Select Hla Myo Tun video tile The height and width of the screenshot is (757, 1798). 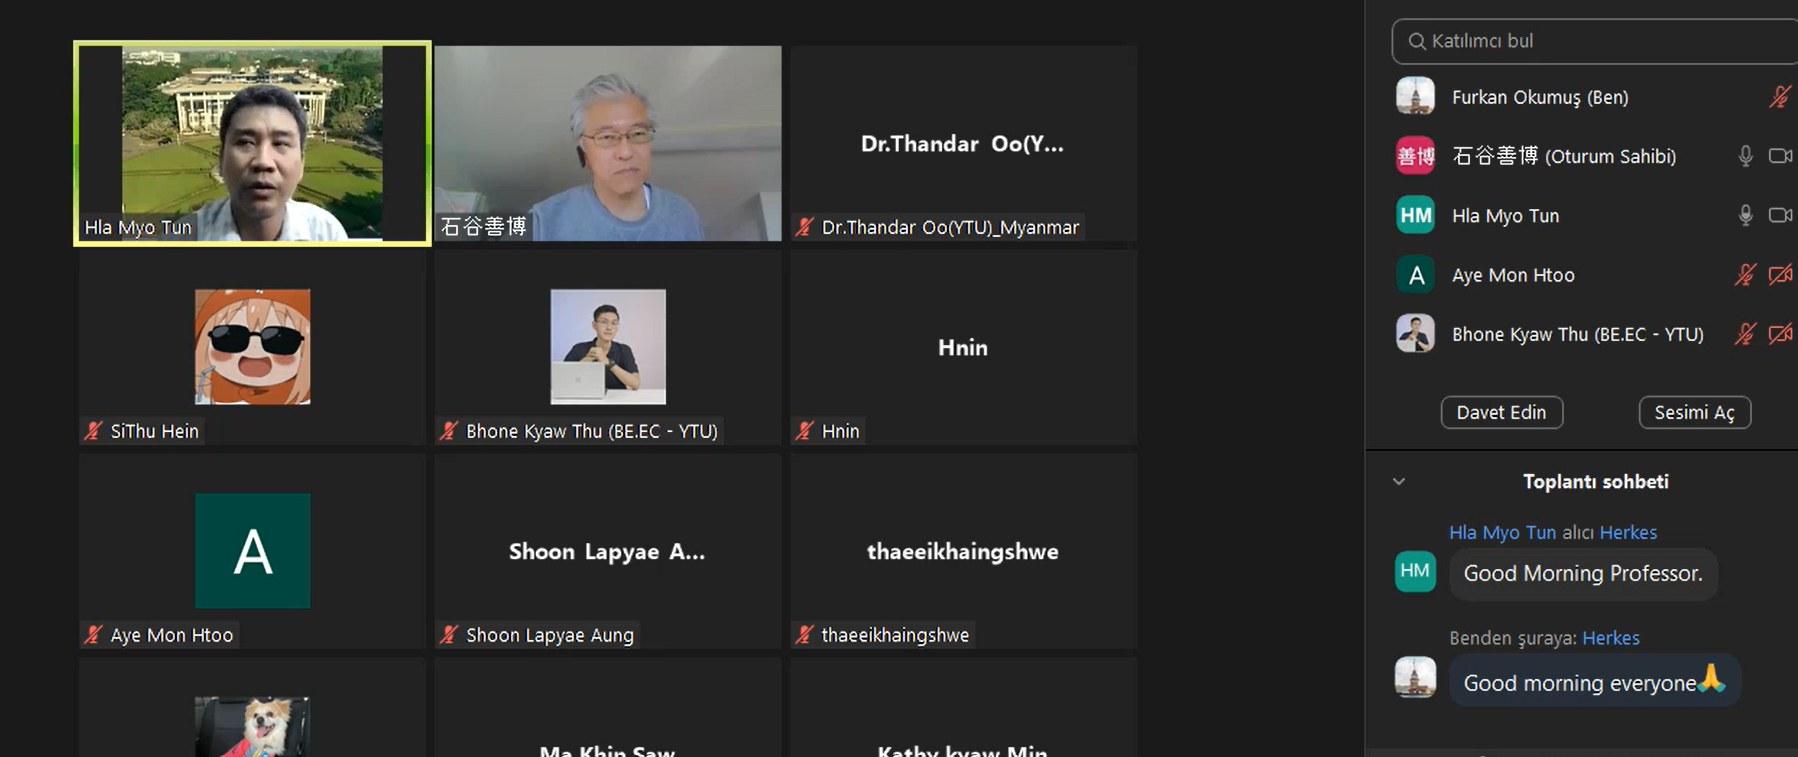coord(252,143)
